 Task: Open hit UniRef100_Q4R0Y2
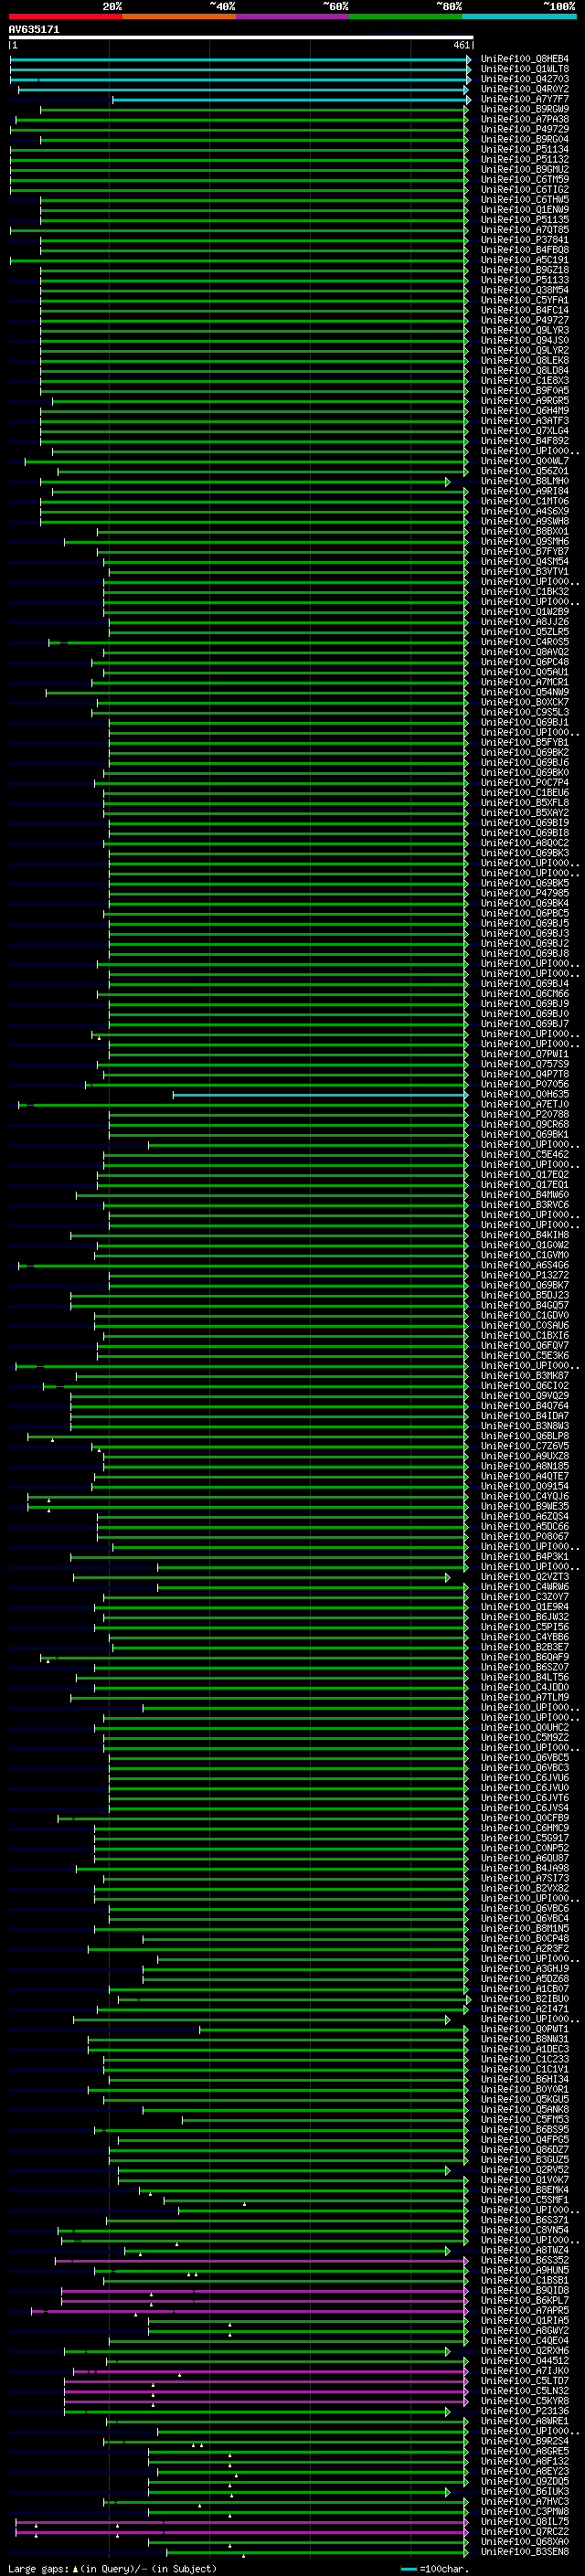(x=525, y=89)
